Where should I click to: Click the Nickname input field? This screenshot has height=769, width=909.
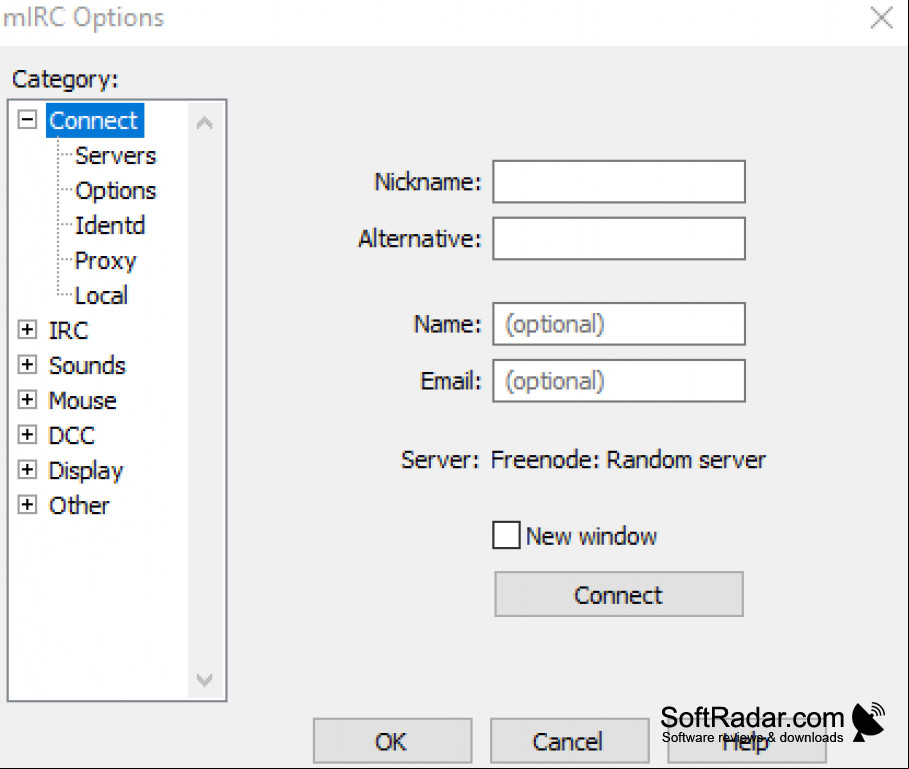pos(619,181)
